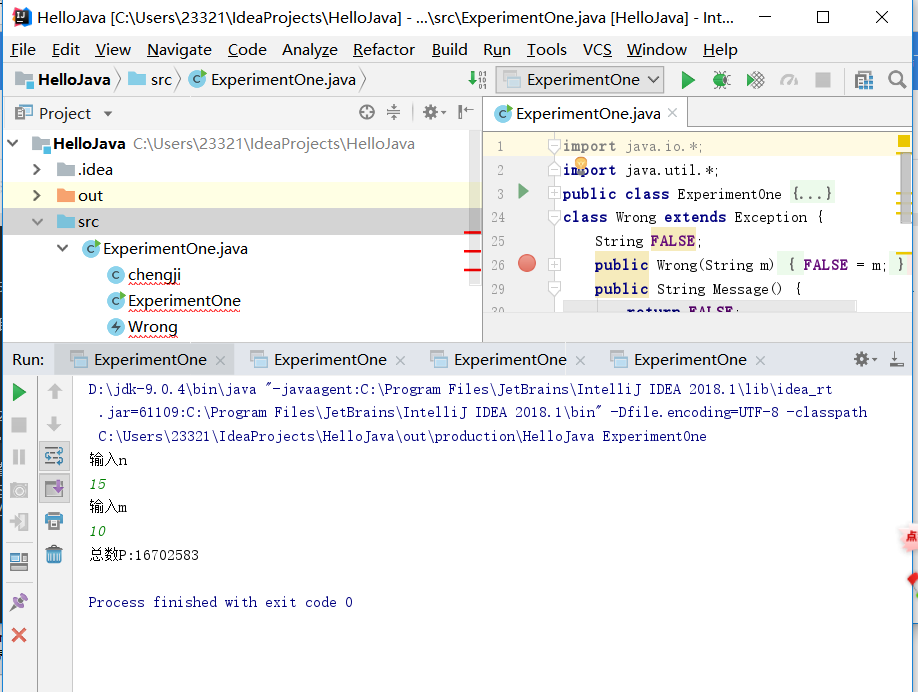Click the grey stop square in top toolbar
The width and height of the screenshot is (918, 692).
click(x=823, y=80)
